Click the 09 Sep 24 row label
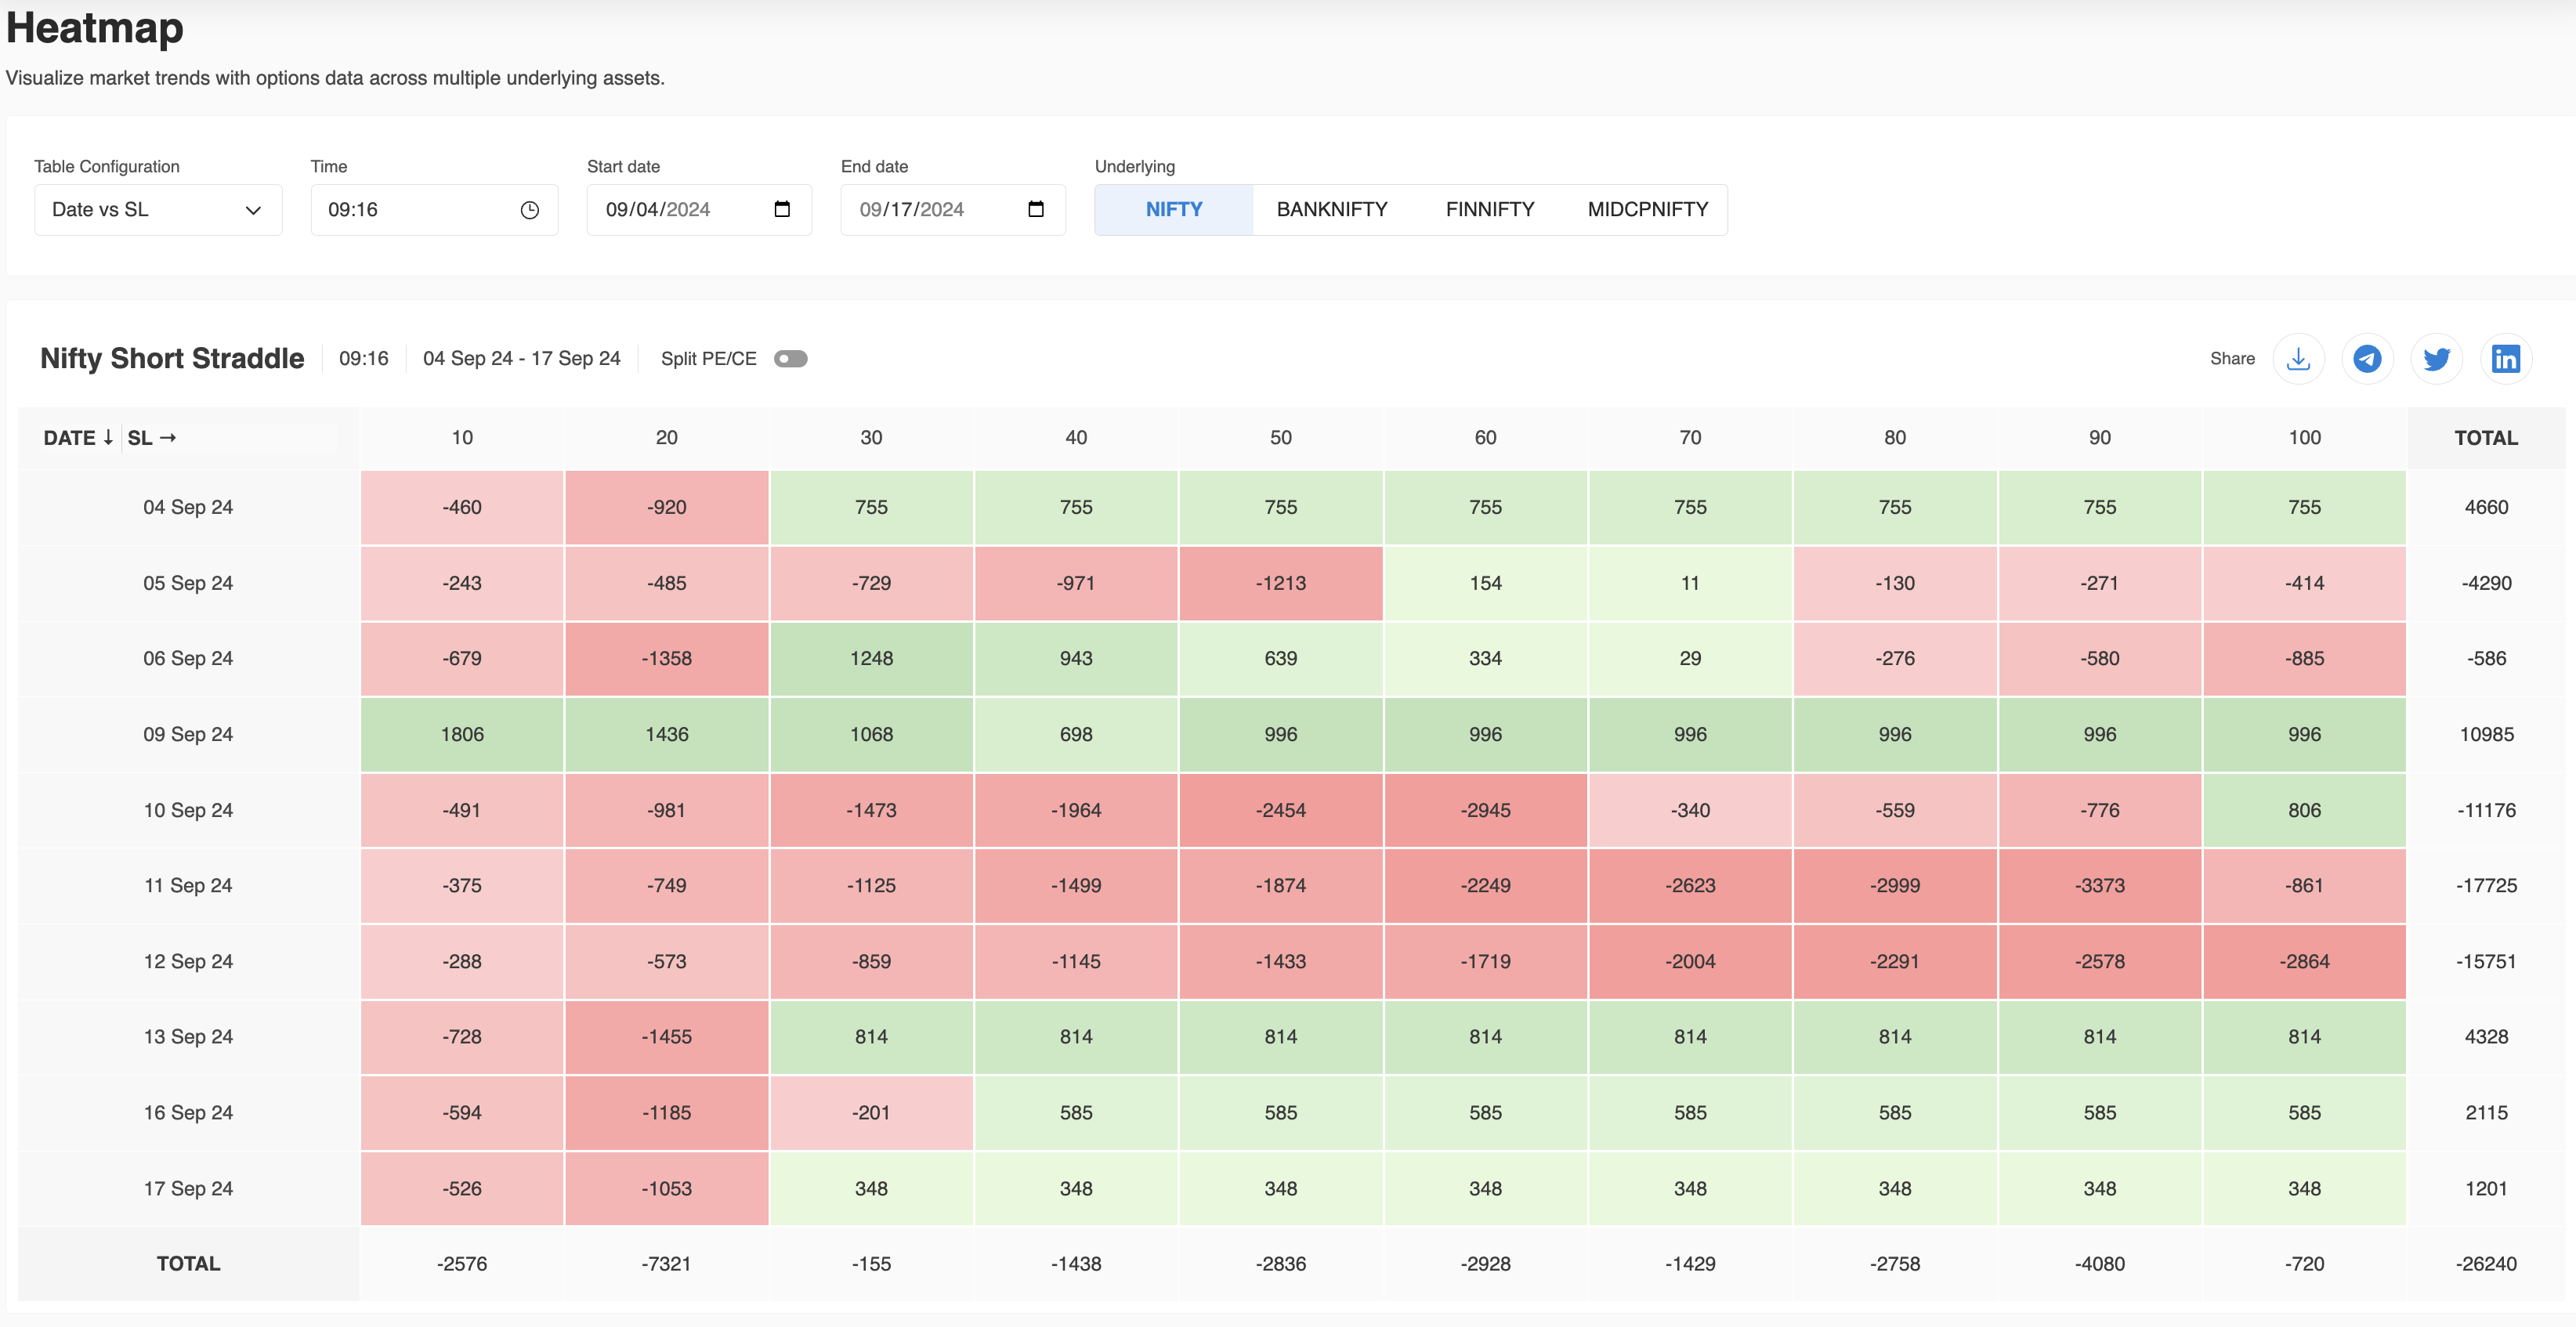Viewport: 2576px width, 1327px height. [188, 734]
